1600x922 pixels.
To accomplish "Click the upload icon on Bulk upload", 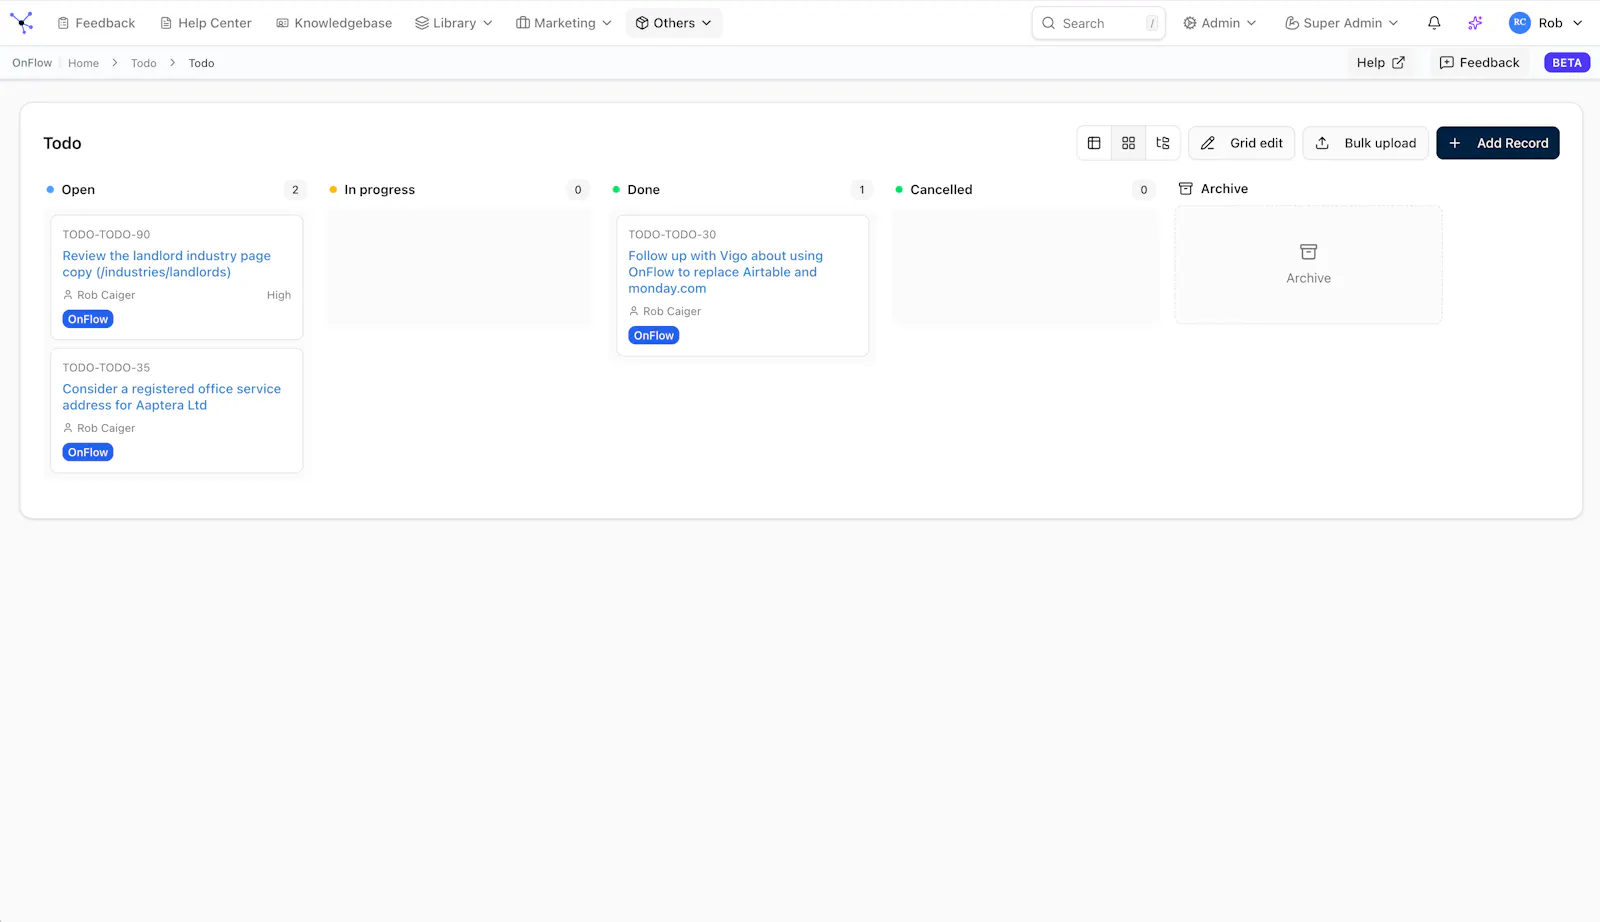I will (1322, 143).
